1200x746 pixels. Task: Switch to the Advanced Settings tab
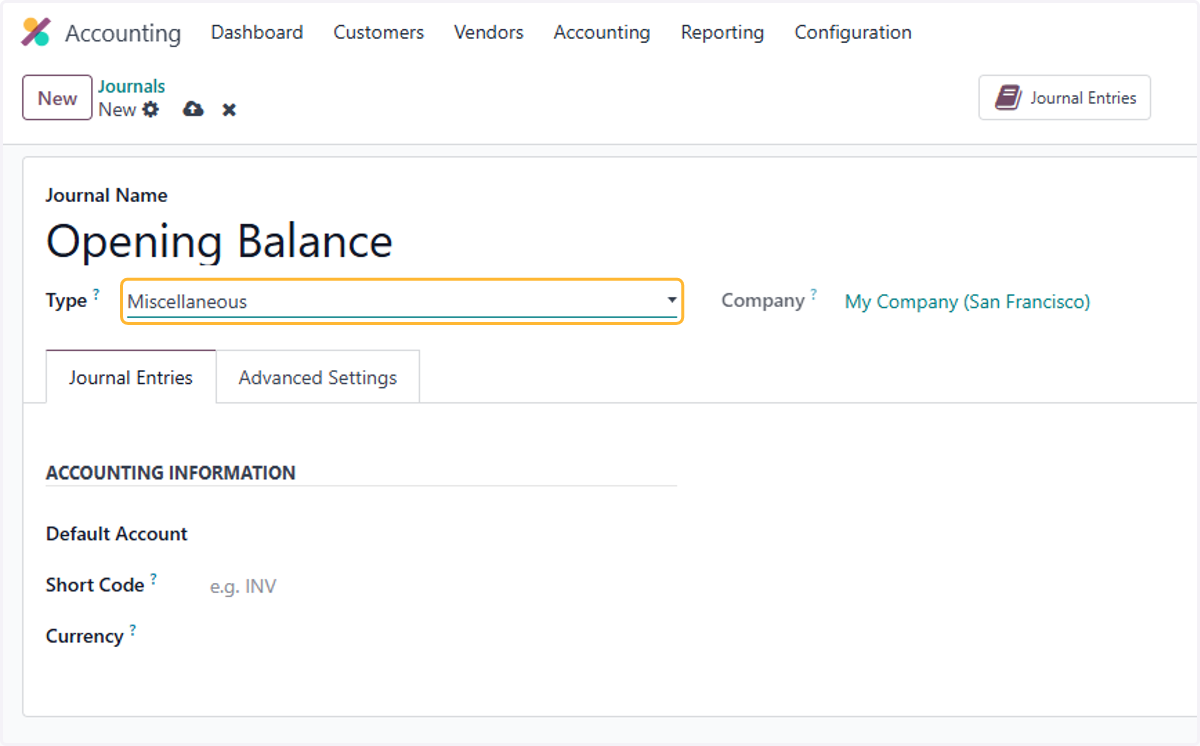pos(318,377)
